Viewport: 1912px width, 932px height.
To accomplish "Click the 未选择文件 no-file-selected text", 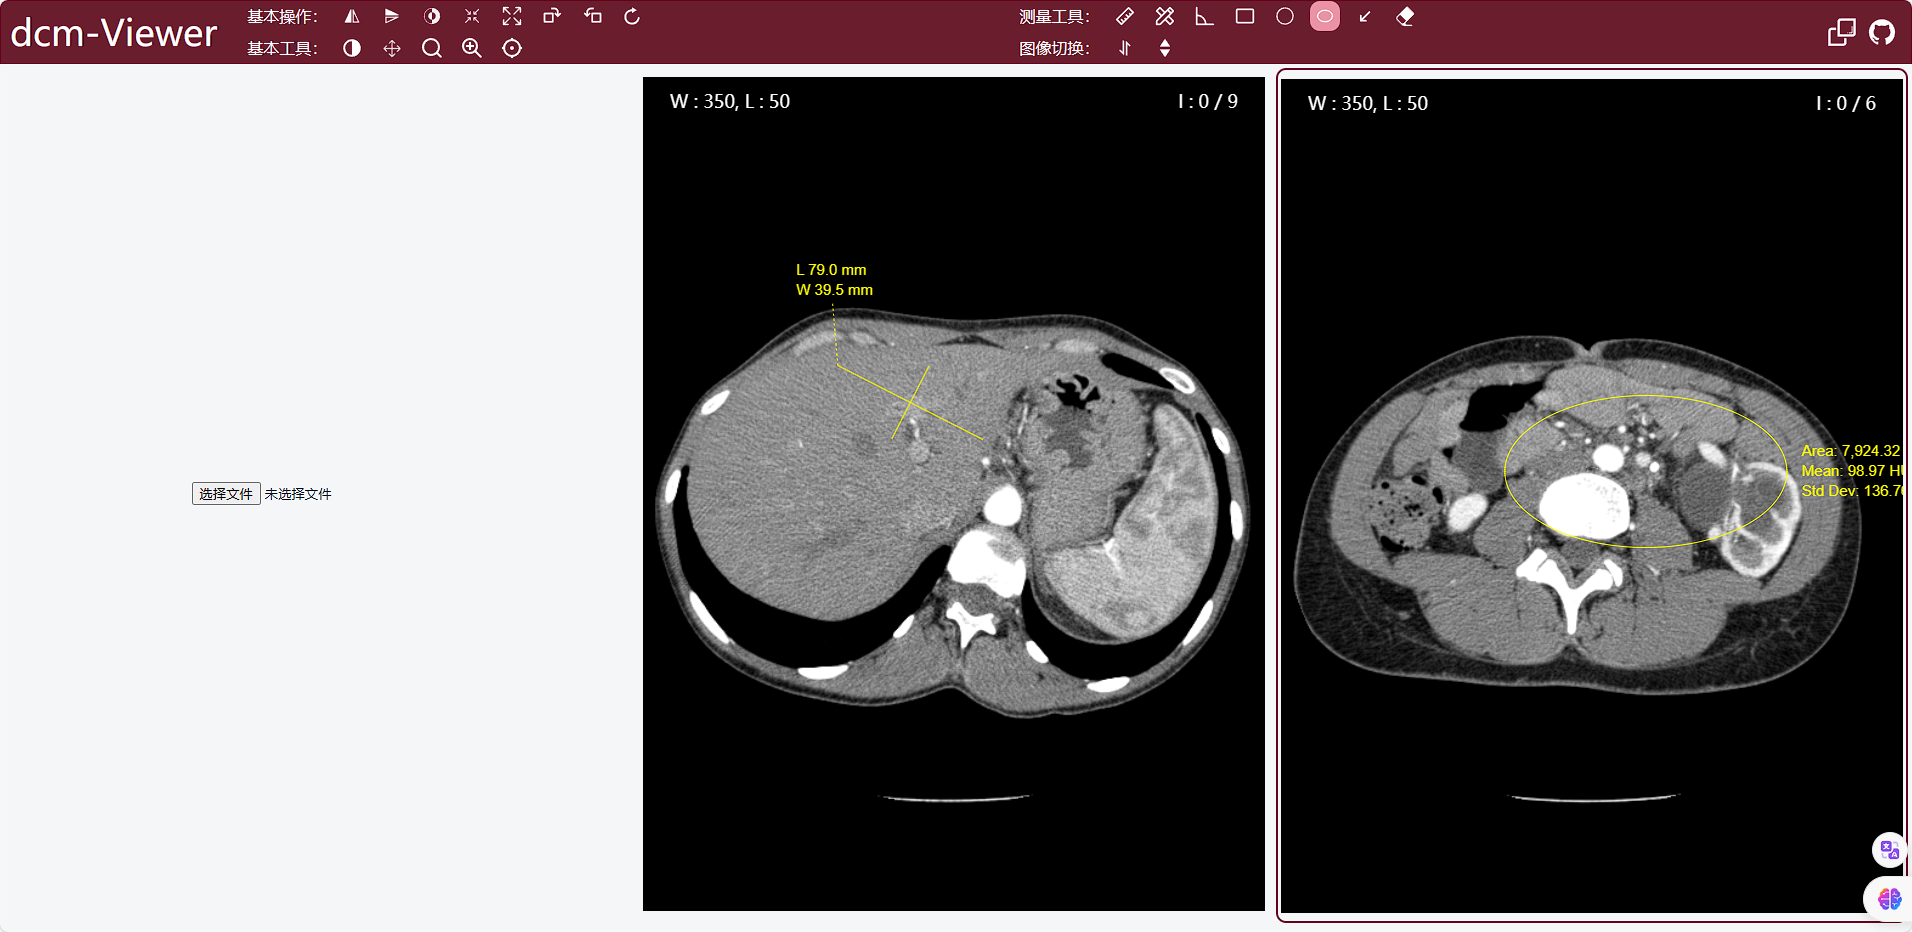I will click(x=298, y=494).
